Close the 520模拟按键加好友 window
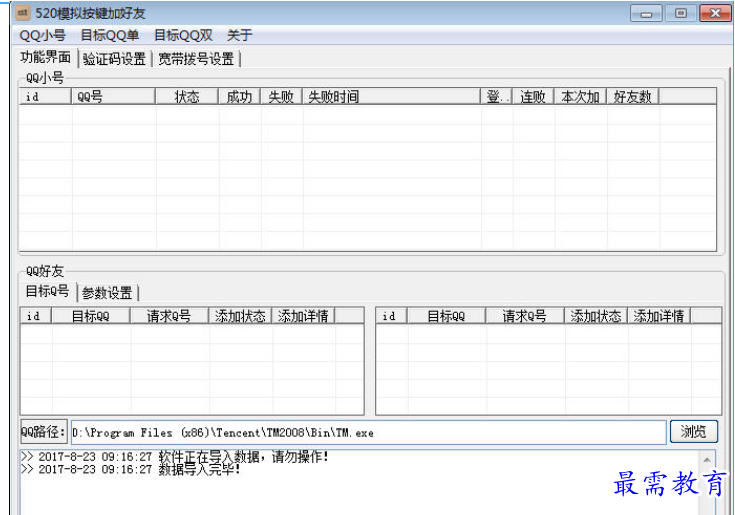Viewport: 735px width, 515px height. click(715, 13)
